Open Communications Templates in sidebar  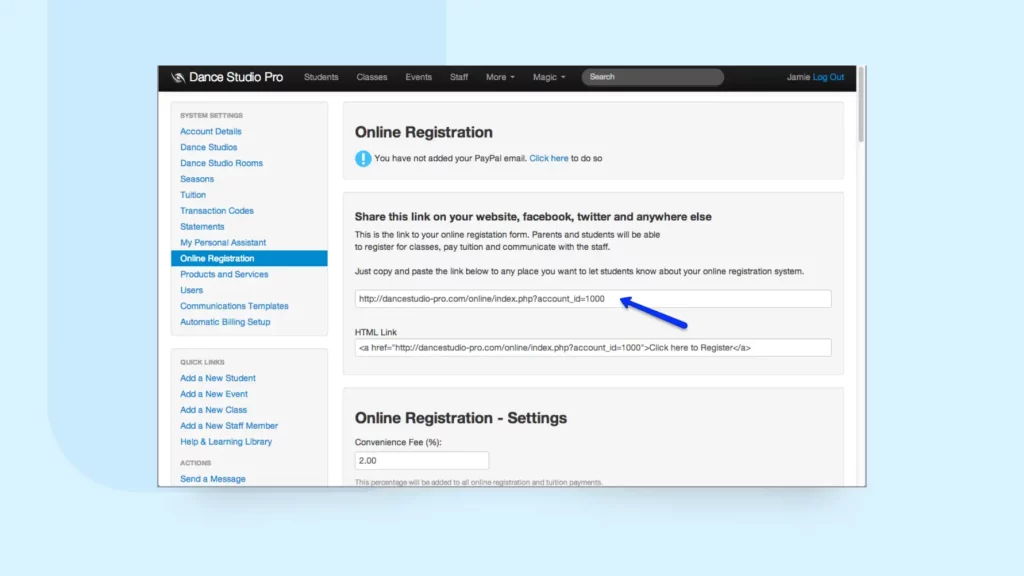pyautogui.click(x=234, y=306)
